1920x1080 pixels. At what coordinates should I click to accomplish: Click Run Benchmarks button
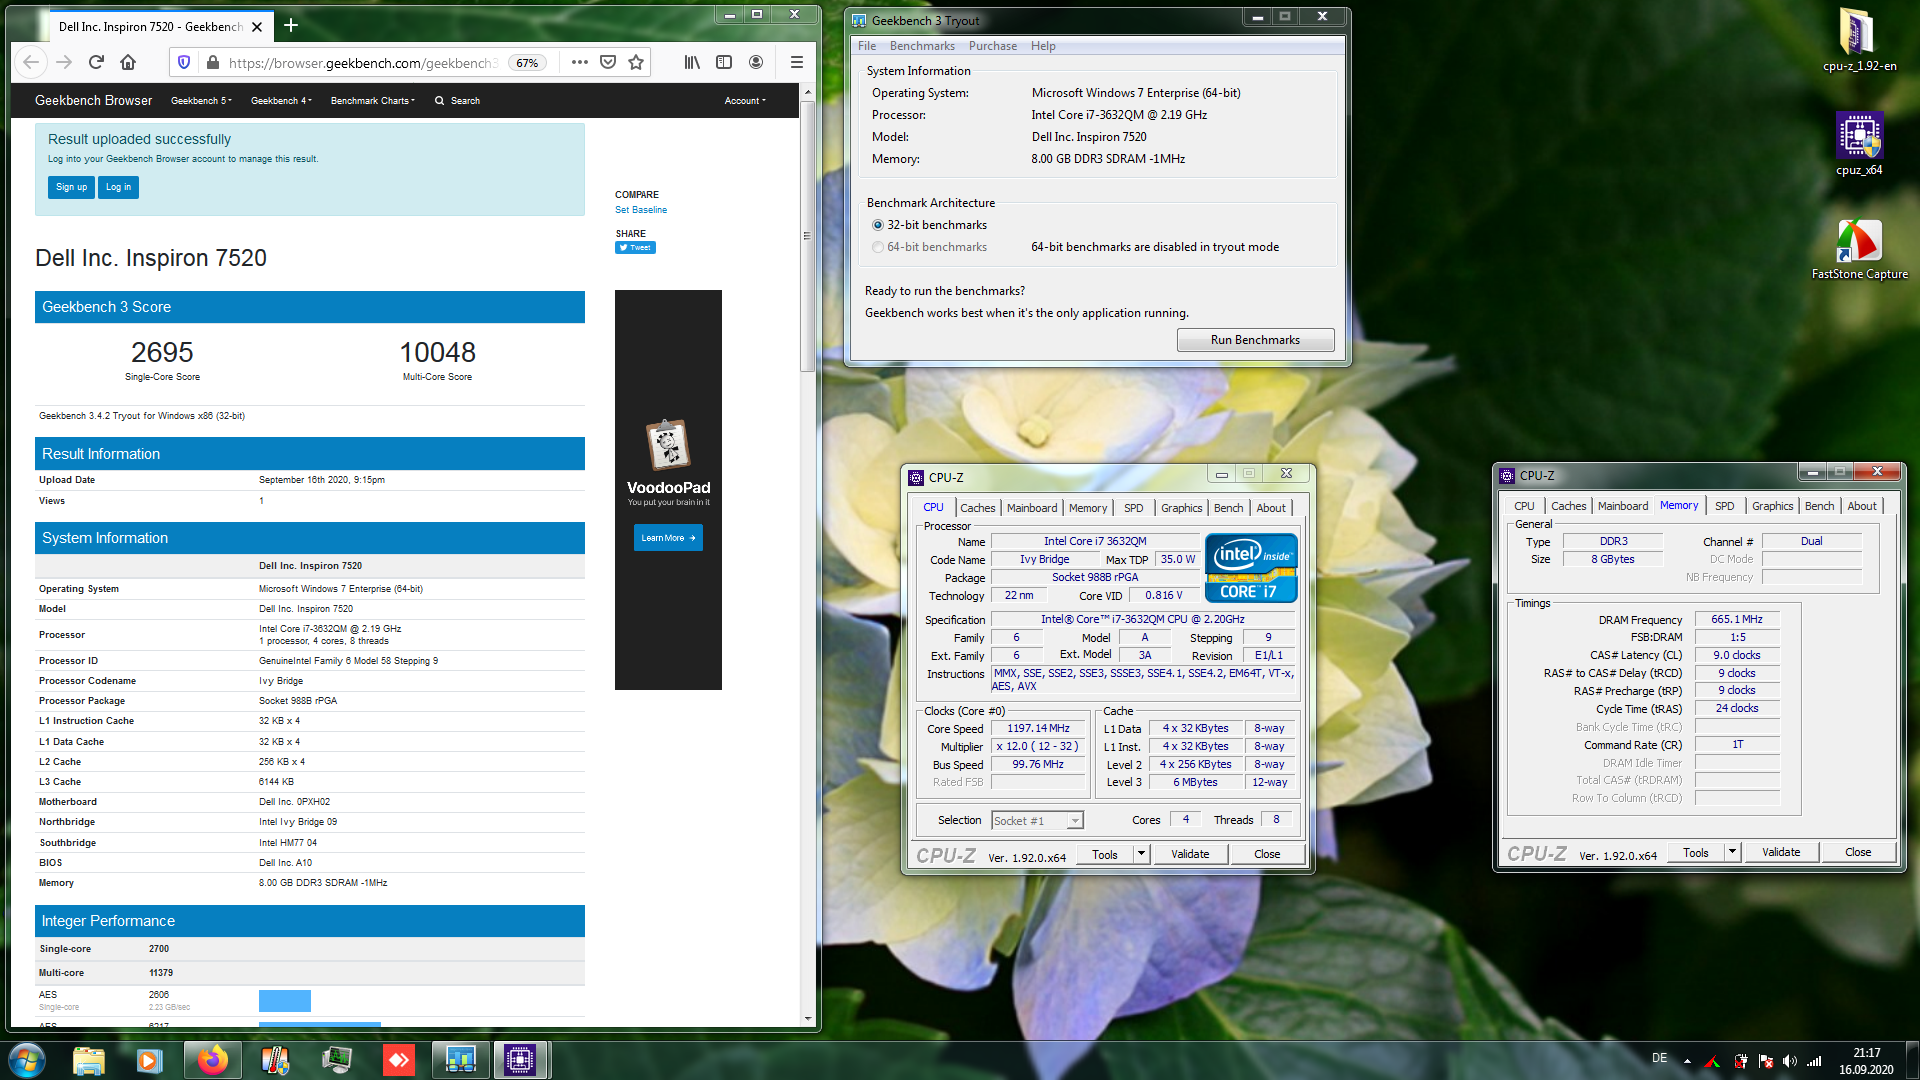point(1255,340)
